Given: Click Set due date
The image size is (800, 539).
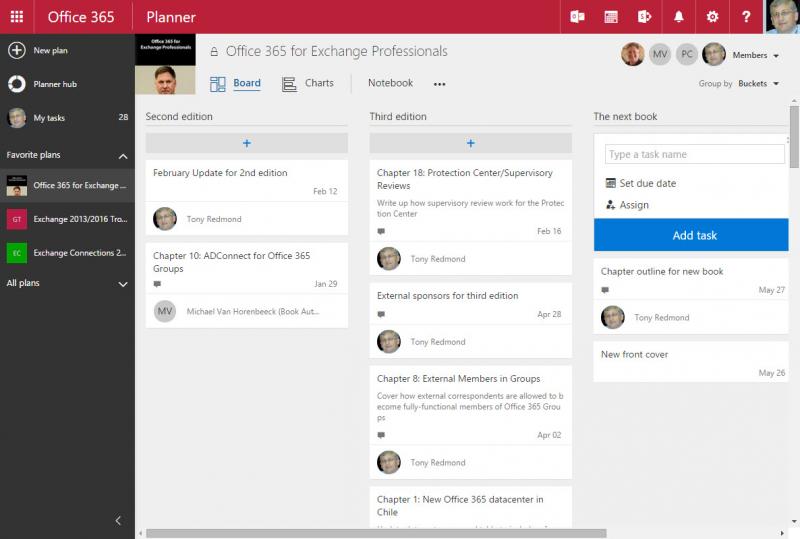Looking at the screenshot, I should coord(641,183).
